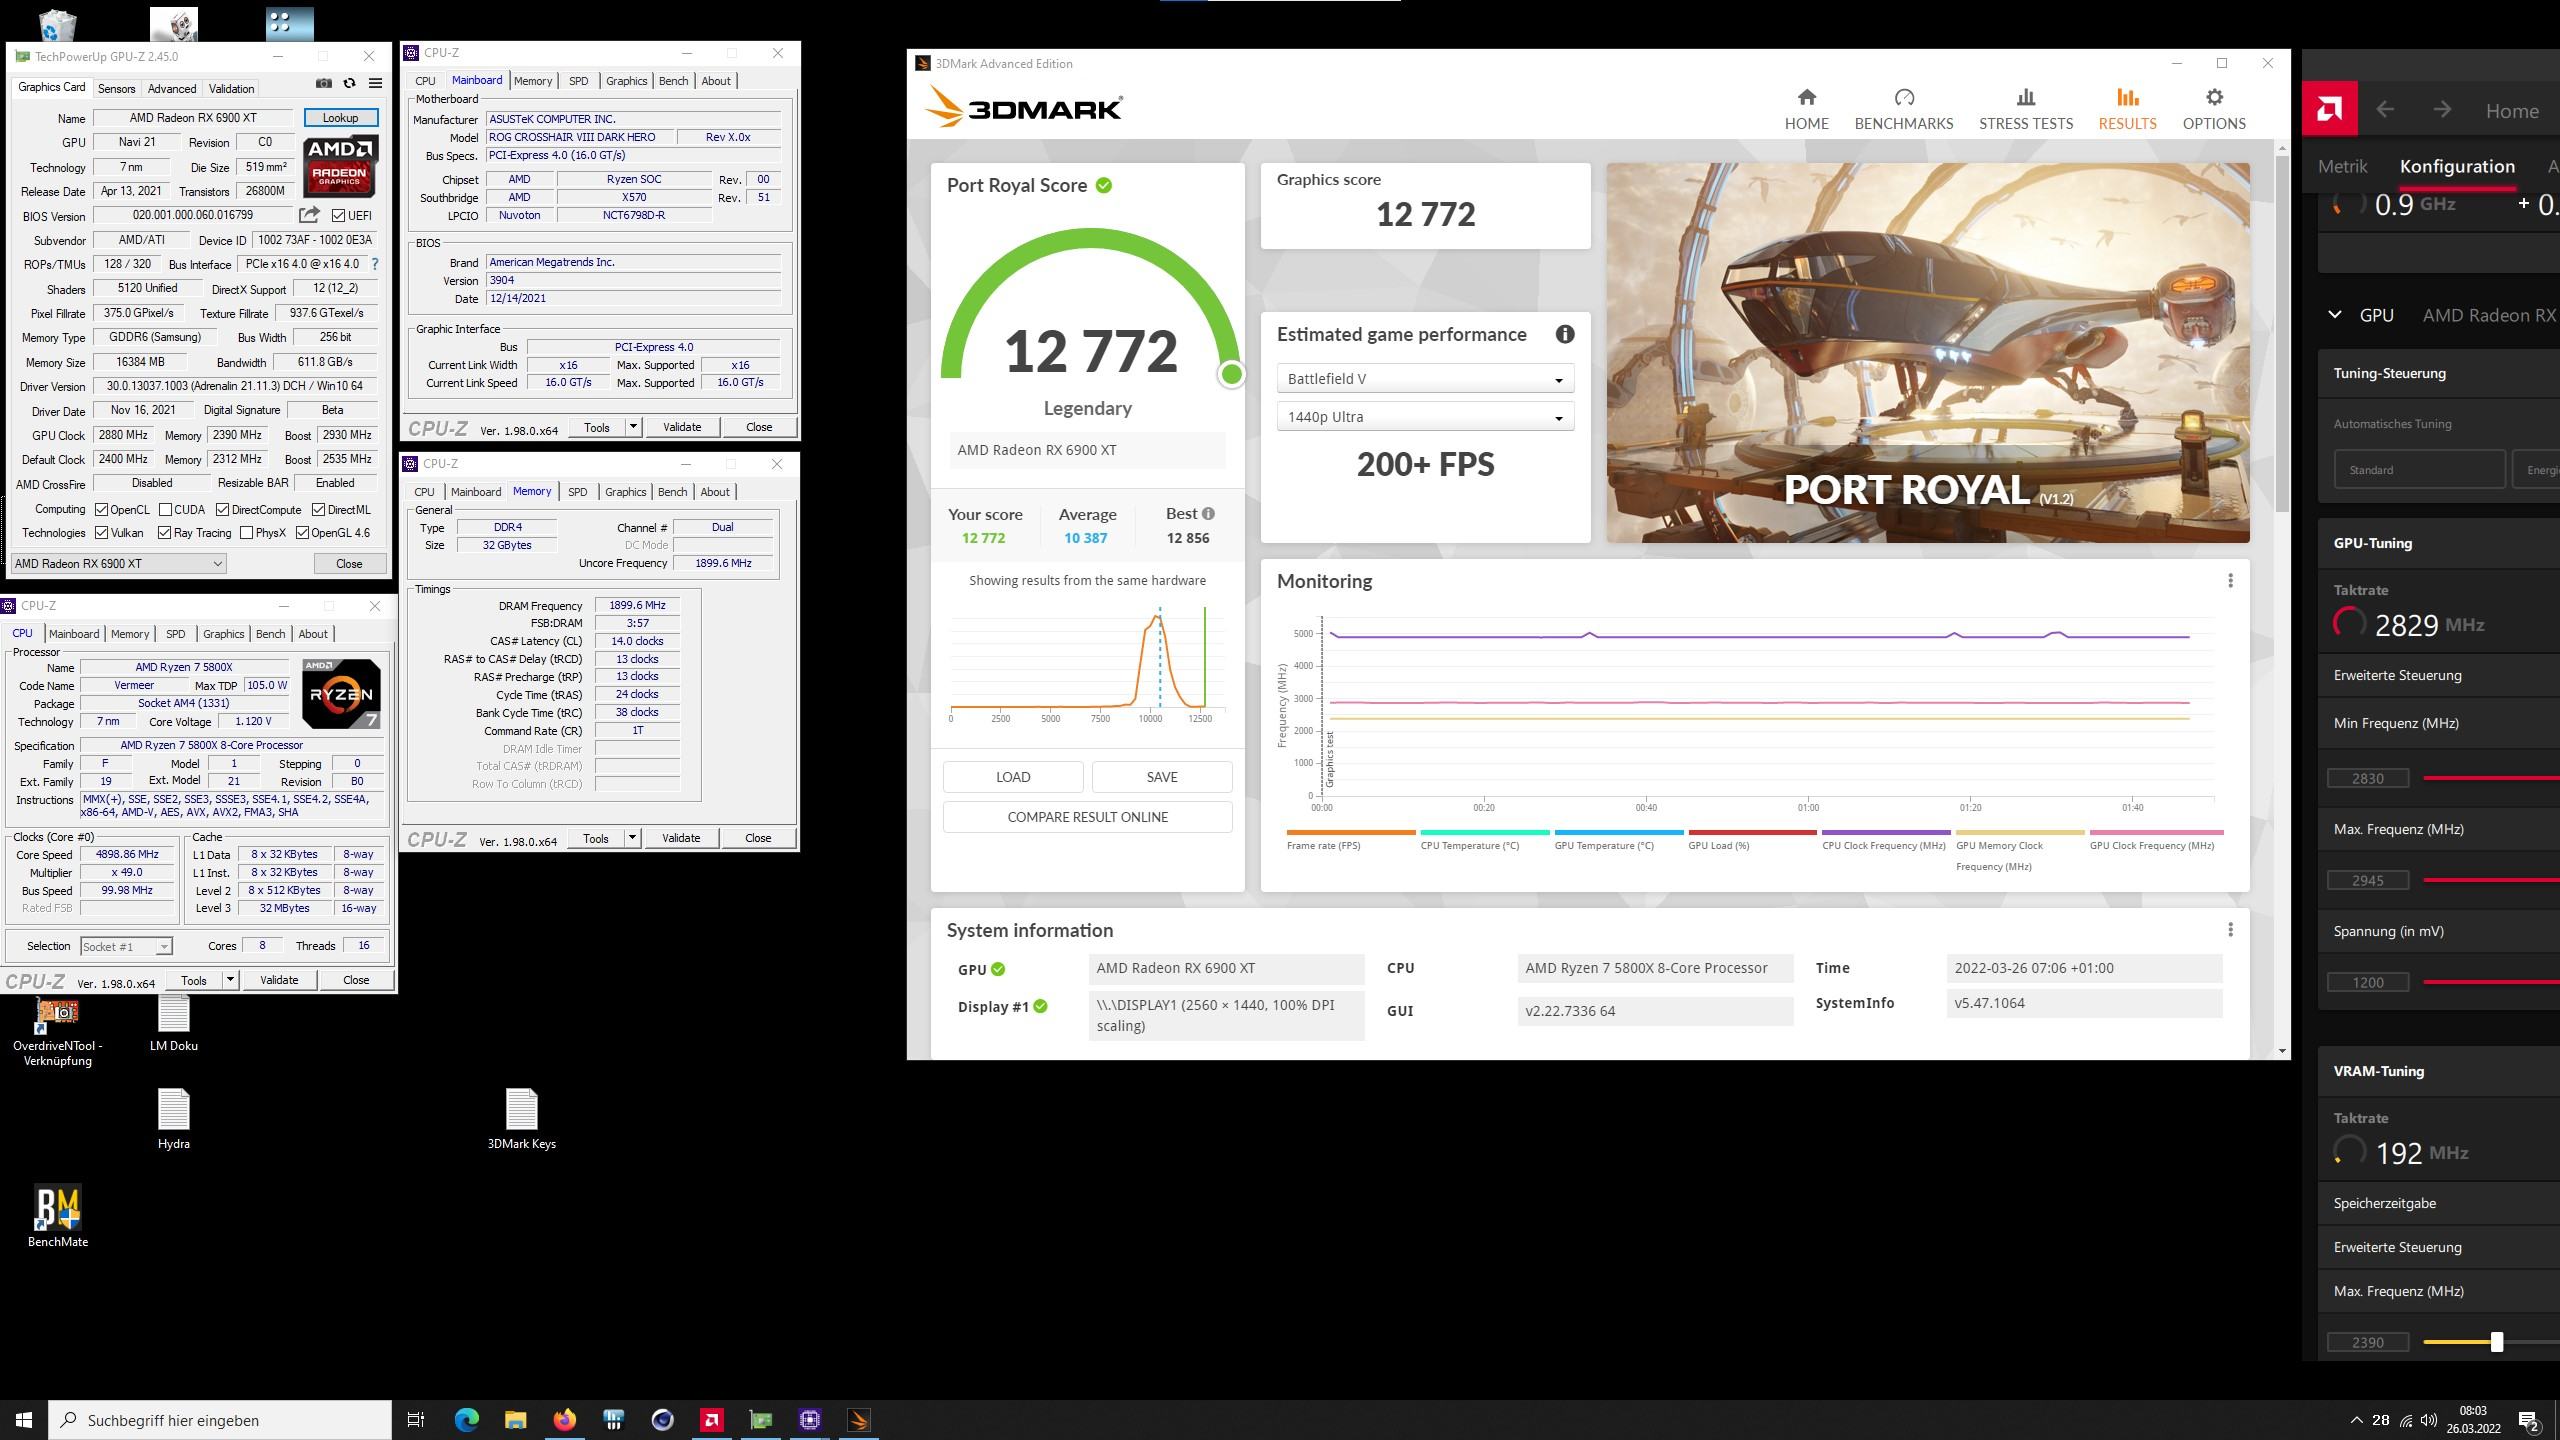Open Graphics tab in CPU-Z CPU window

223,634
